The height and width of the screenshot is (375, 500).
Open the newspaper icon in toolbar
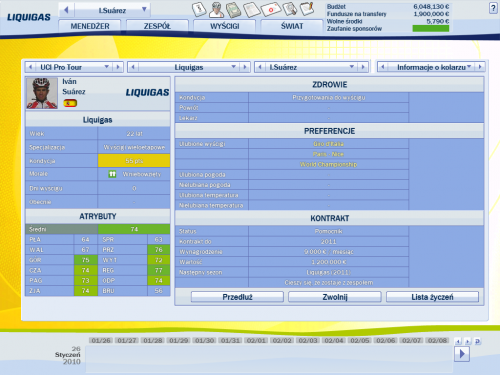click(x=252, y=10)
